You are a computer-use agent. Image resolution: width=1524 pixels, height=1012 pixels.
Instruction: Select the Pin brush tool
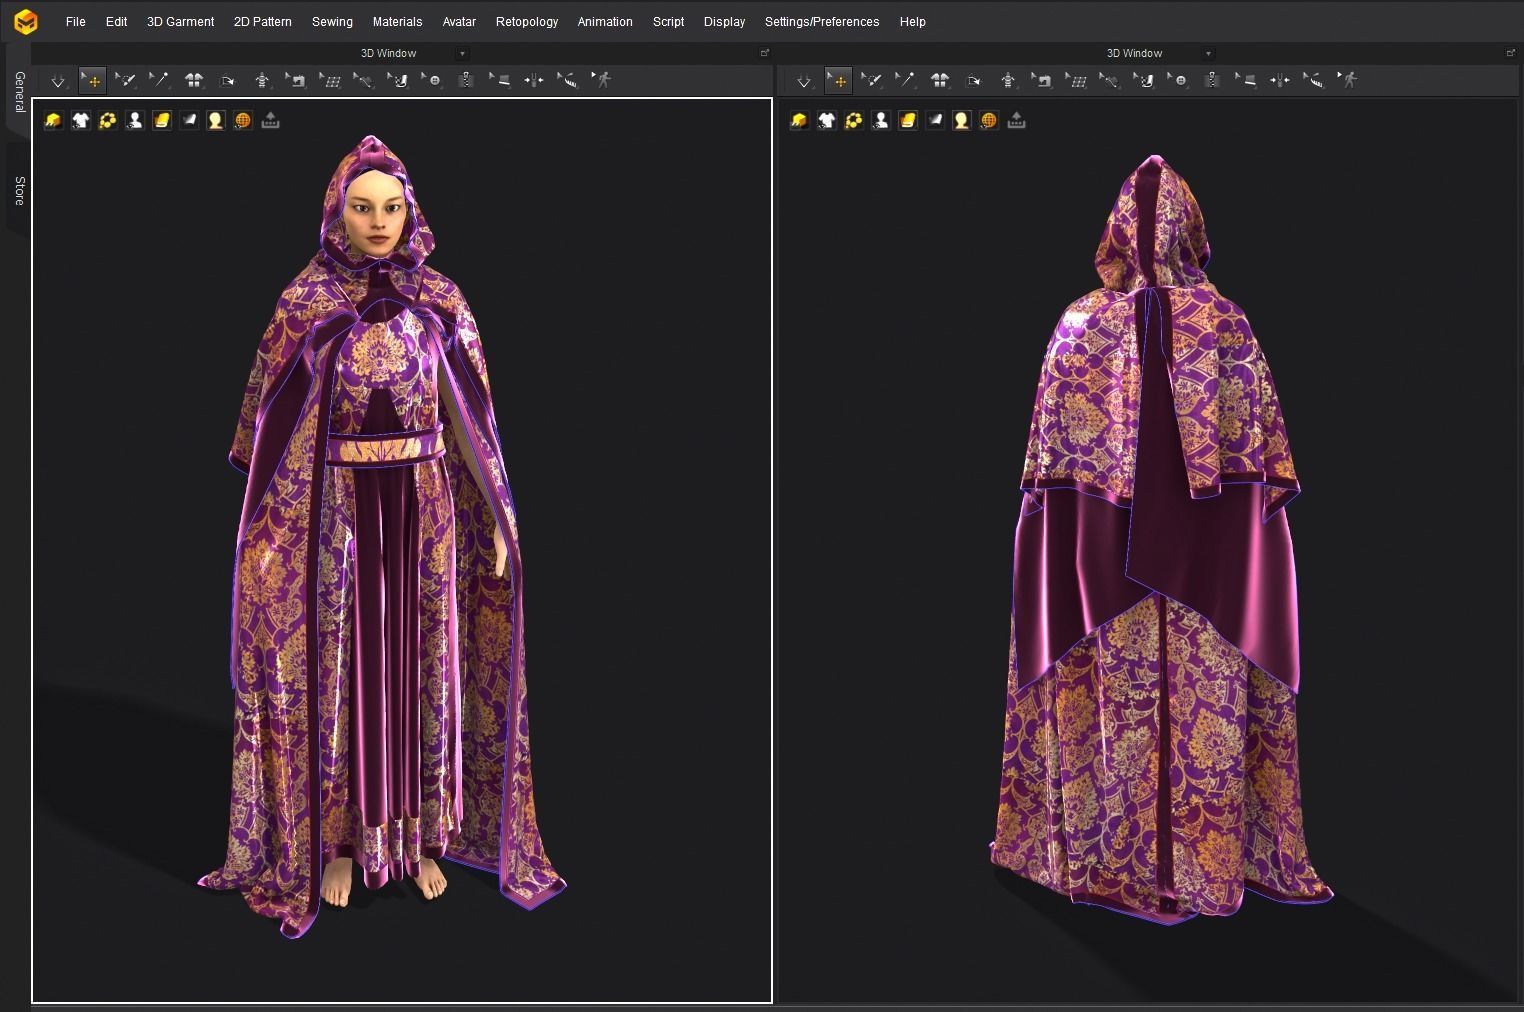[x=126, y=80]
